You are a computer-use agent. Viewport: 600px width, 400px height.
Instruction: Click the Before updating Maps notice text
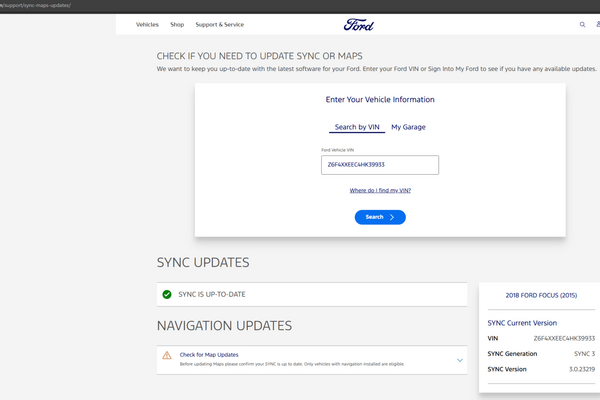[292, 364]
